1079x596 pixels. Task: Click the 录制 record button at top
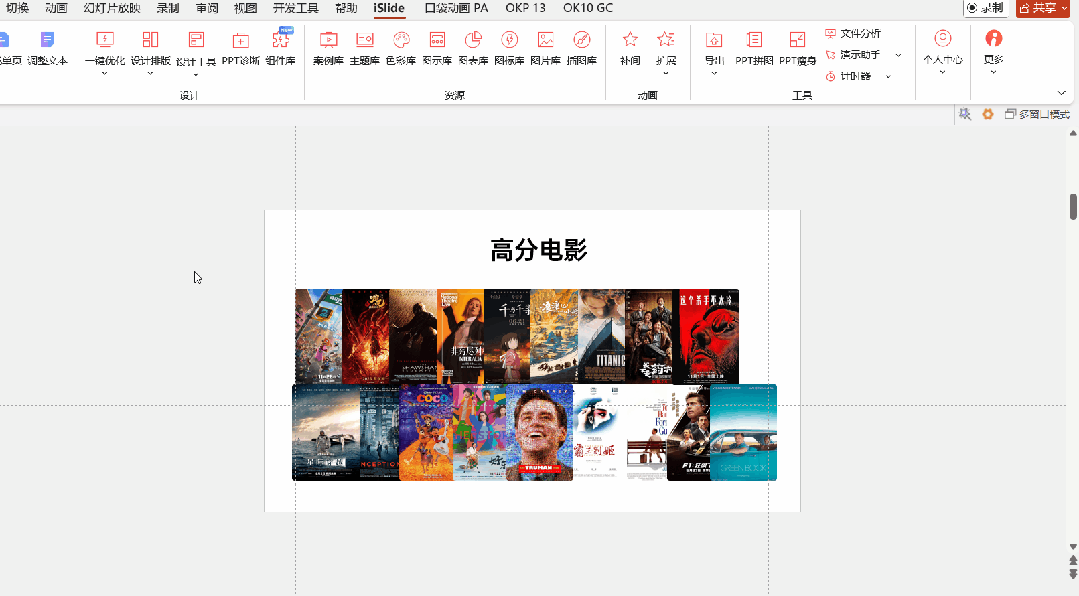point(985,8)
